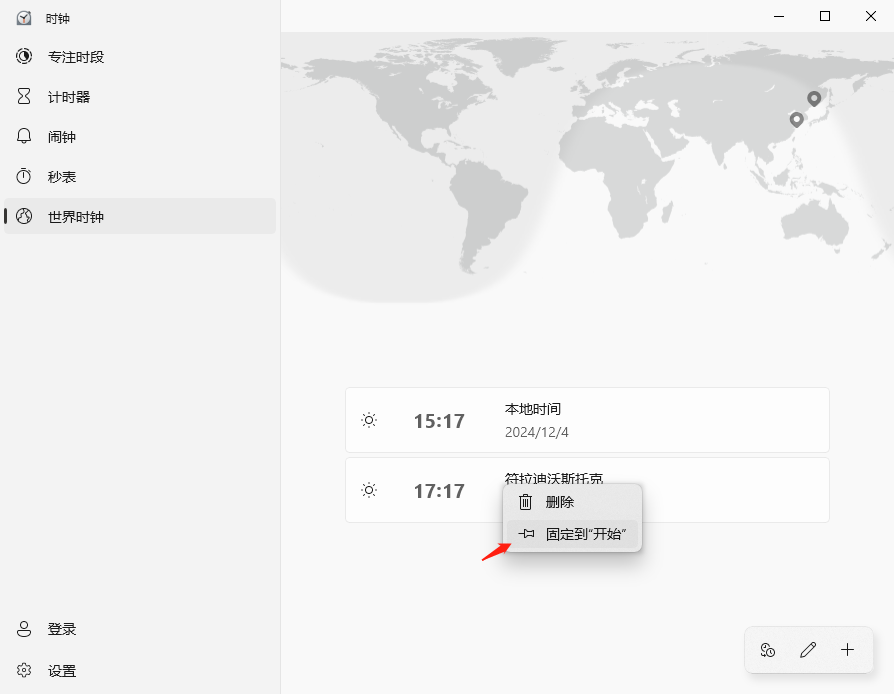
Task: Click the pencil edit clocks icon
Action: click(808, 650)
